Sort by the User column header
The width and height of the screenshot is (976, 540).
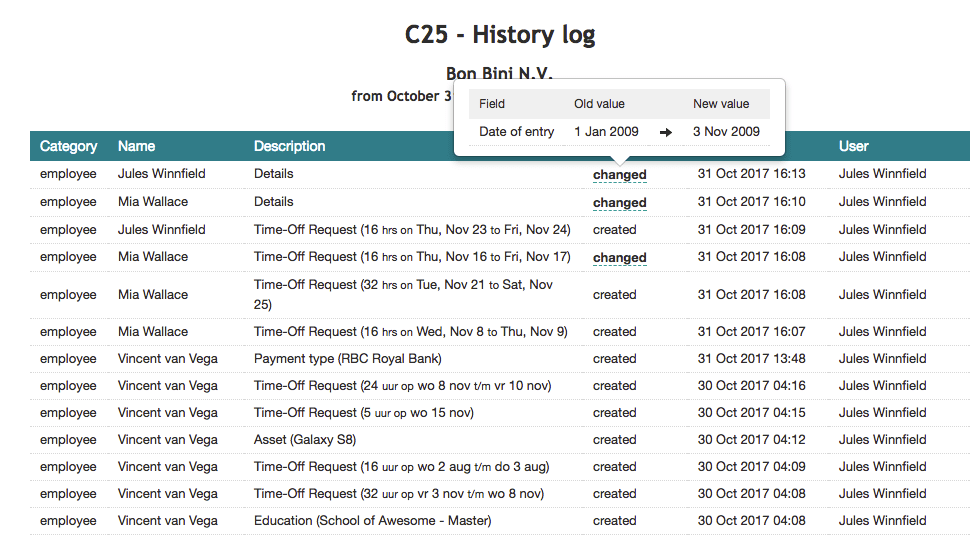pos(853,146)
